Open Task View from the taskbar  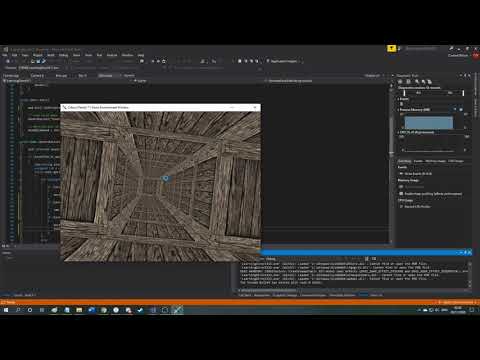point(42,310)
